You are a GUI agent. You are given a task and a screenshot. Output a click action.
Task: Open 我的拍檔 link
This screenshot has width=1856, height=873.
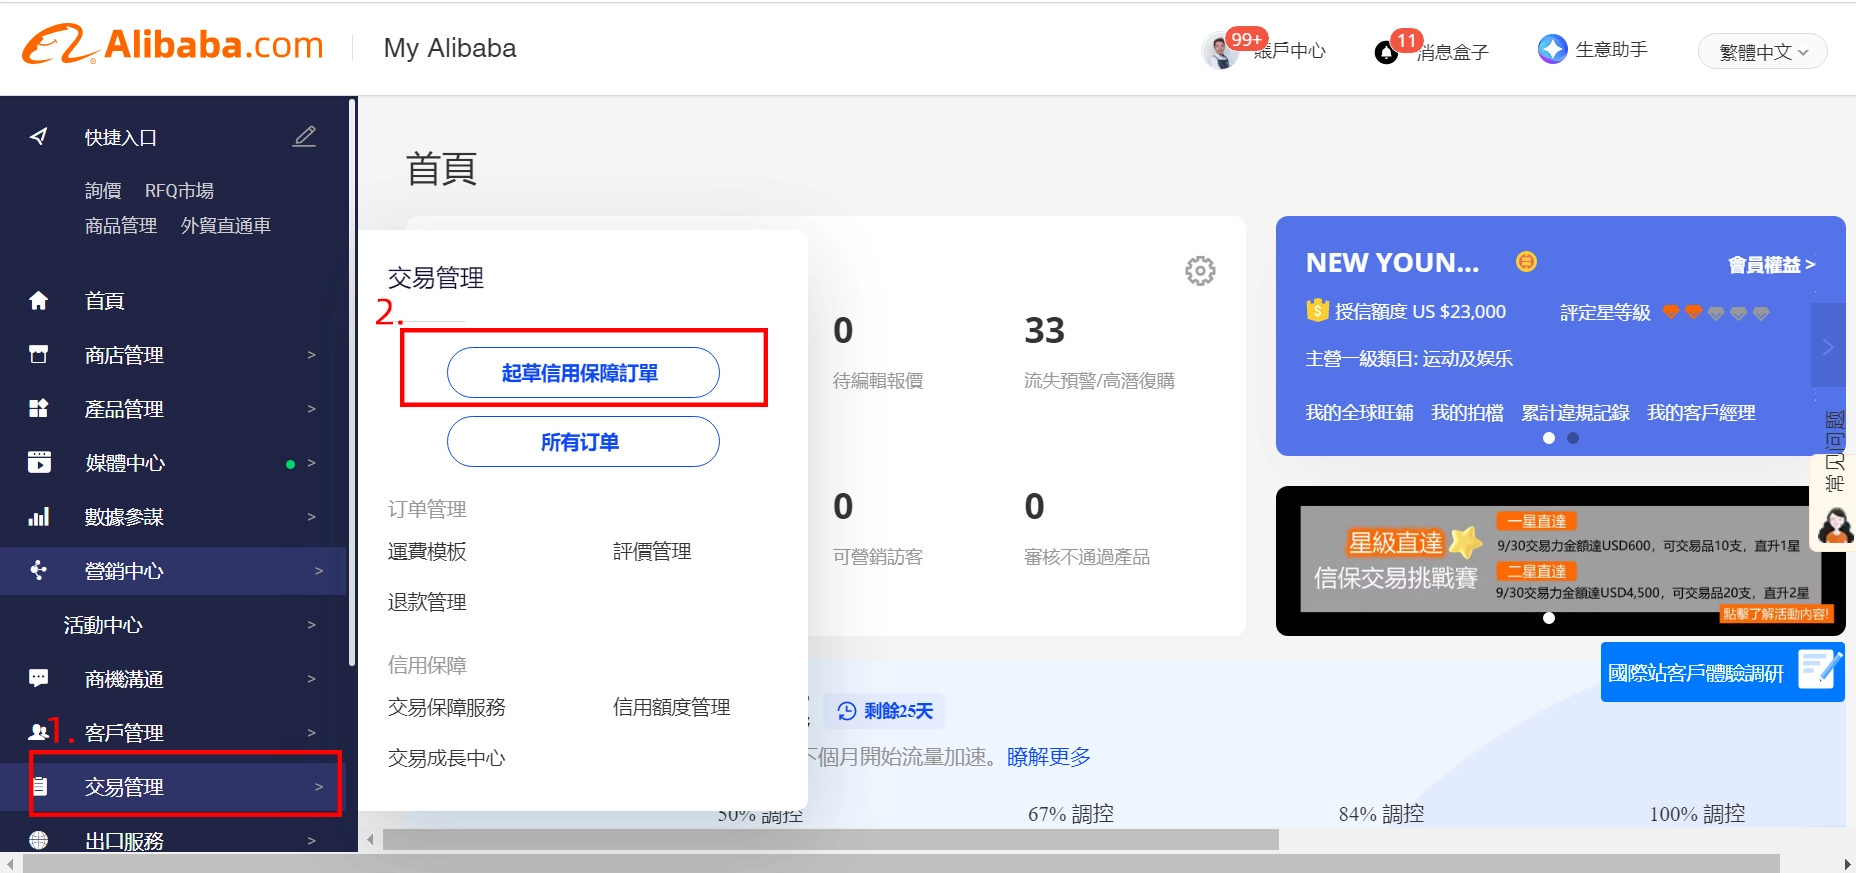pos(1467,412)
